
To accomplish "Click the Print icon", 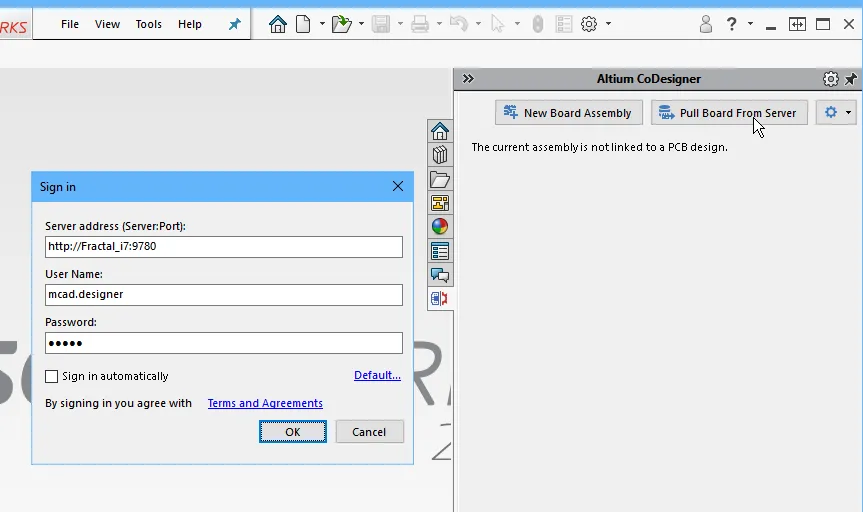I will pos(419,24).
